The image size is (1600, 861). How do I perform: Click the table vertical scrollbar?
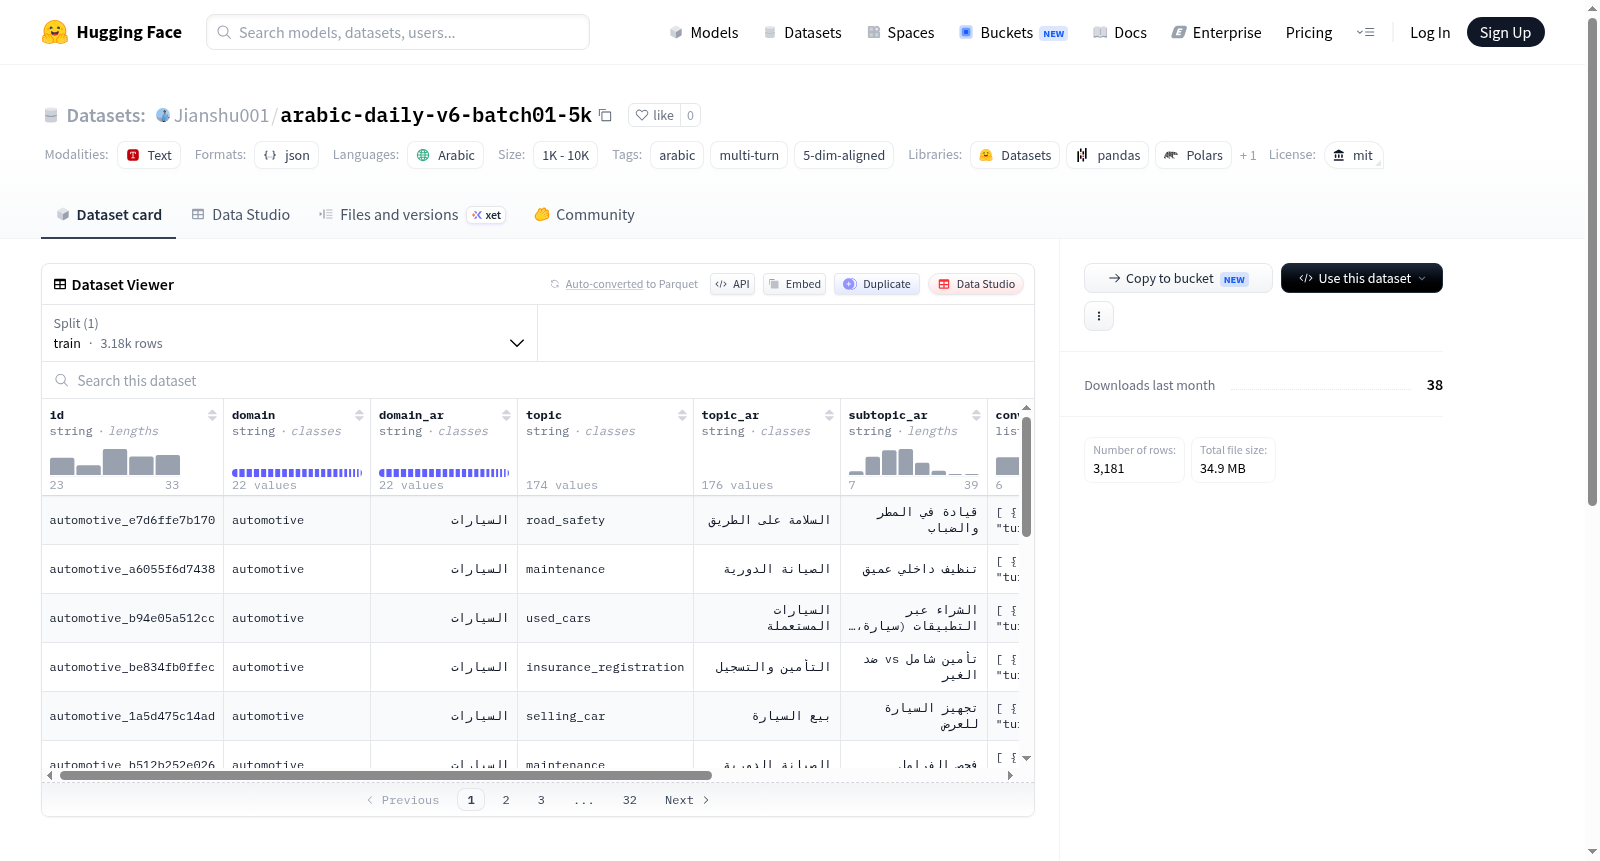(x=1026, y=477)
